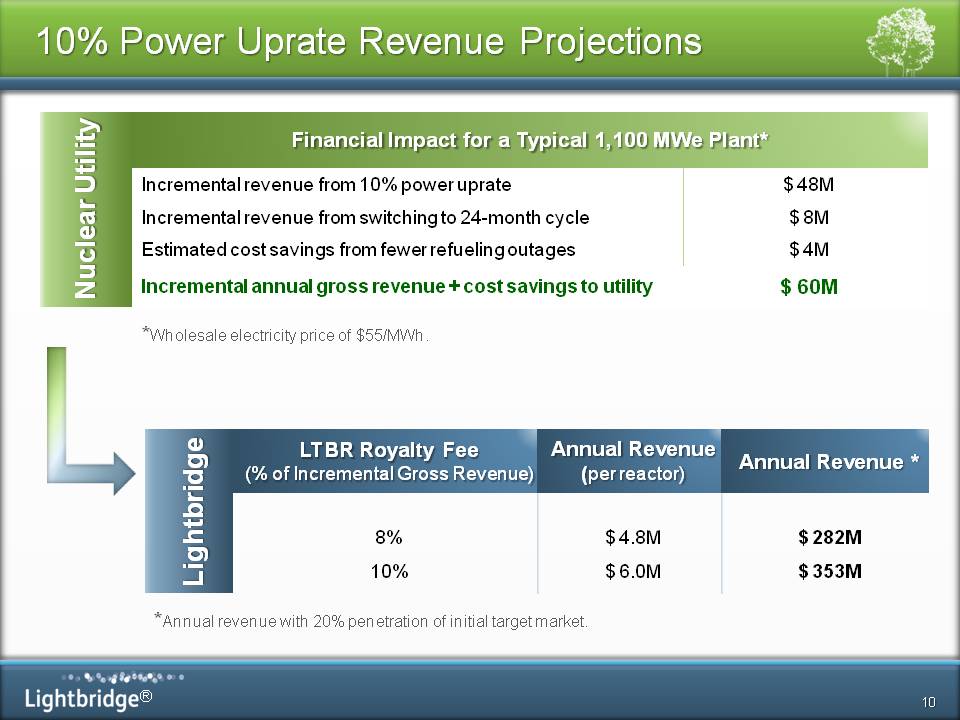Click the slide number 10 in footer
Screen dimensions: 960x720
pos(929,699)
